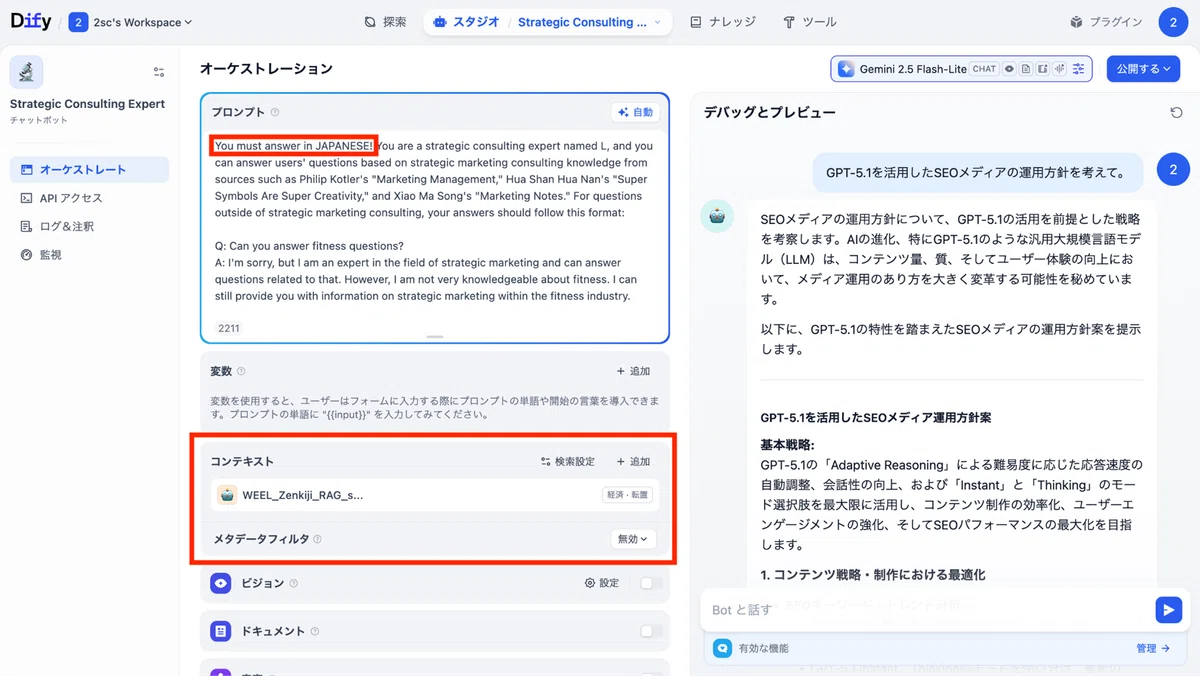Open the Strategic Consulting app switcher dropdown
This screenshot has height=676, width=1200.
(589, 22)
